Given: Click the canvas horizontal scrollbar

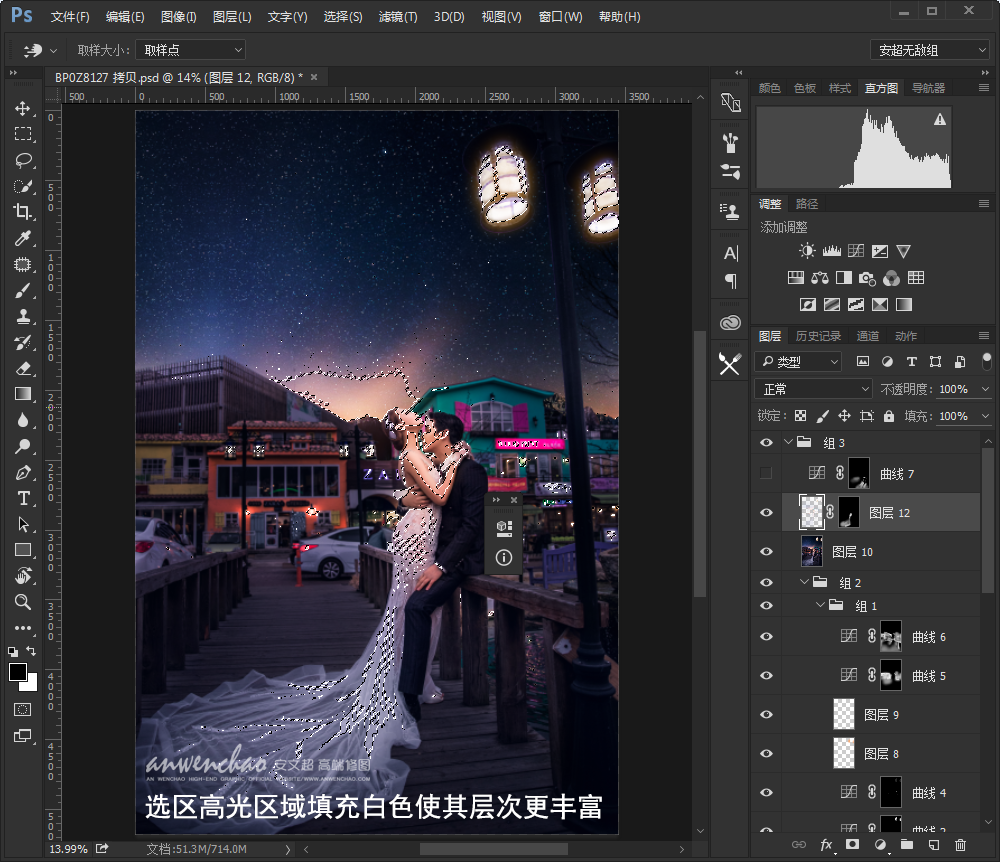Looking at the screenshot, I should coord(494,849).
